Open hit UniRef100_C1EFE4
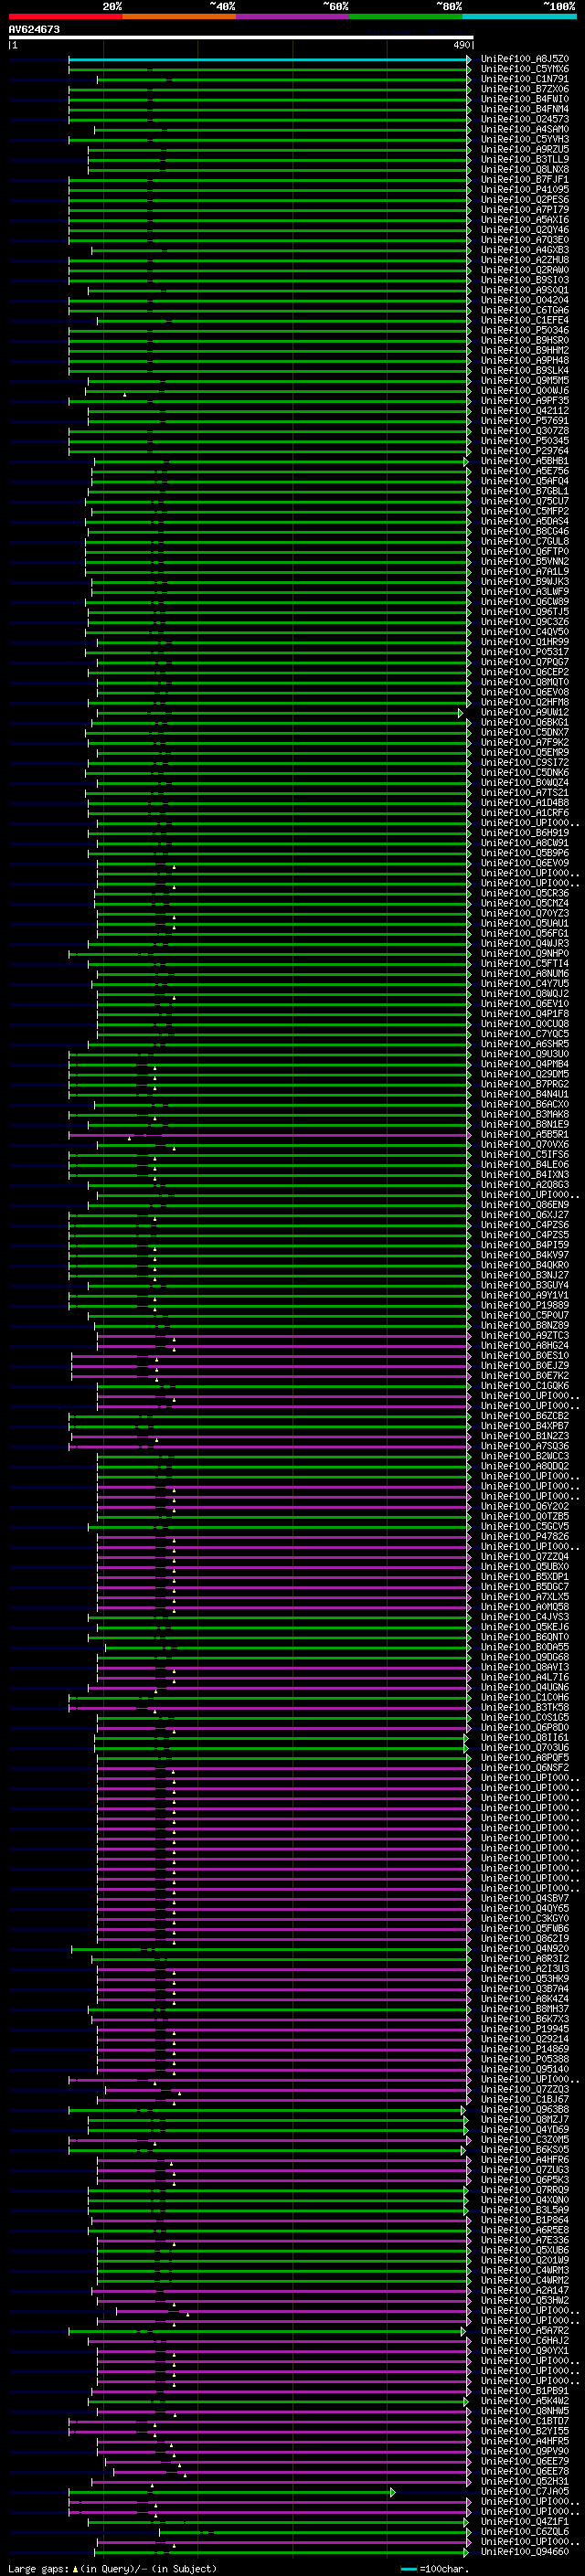The height and width of the screenshot is (2576, 585). click(x=525, y=320)
